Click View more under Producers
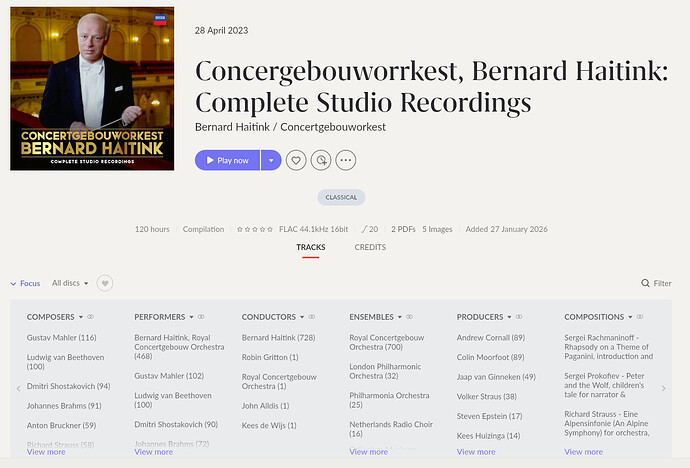The width and height of the screenshot is (690, 468). [476, 452]
